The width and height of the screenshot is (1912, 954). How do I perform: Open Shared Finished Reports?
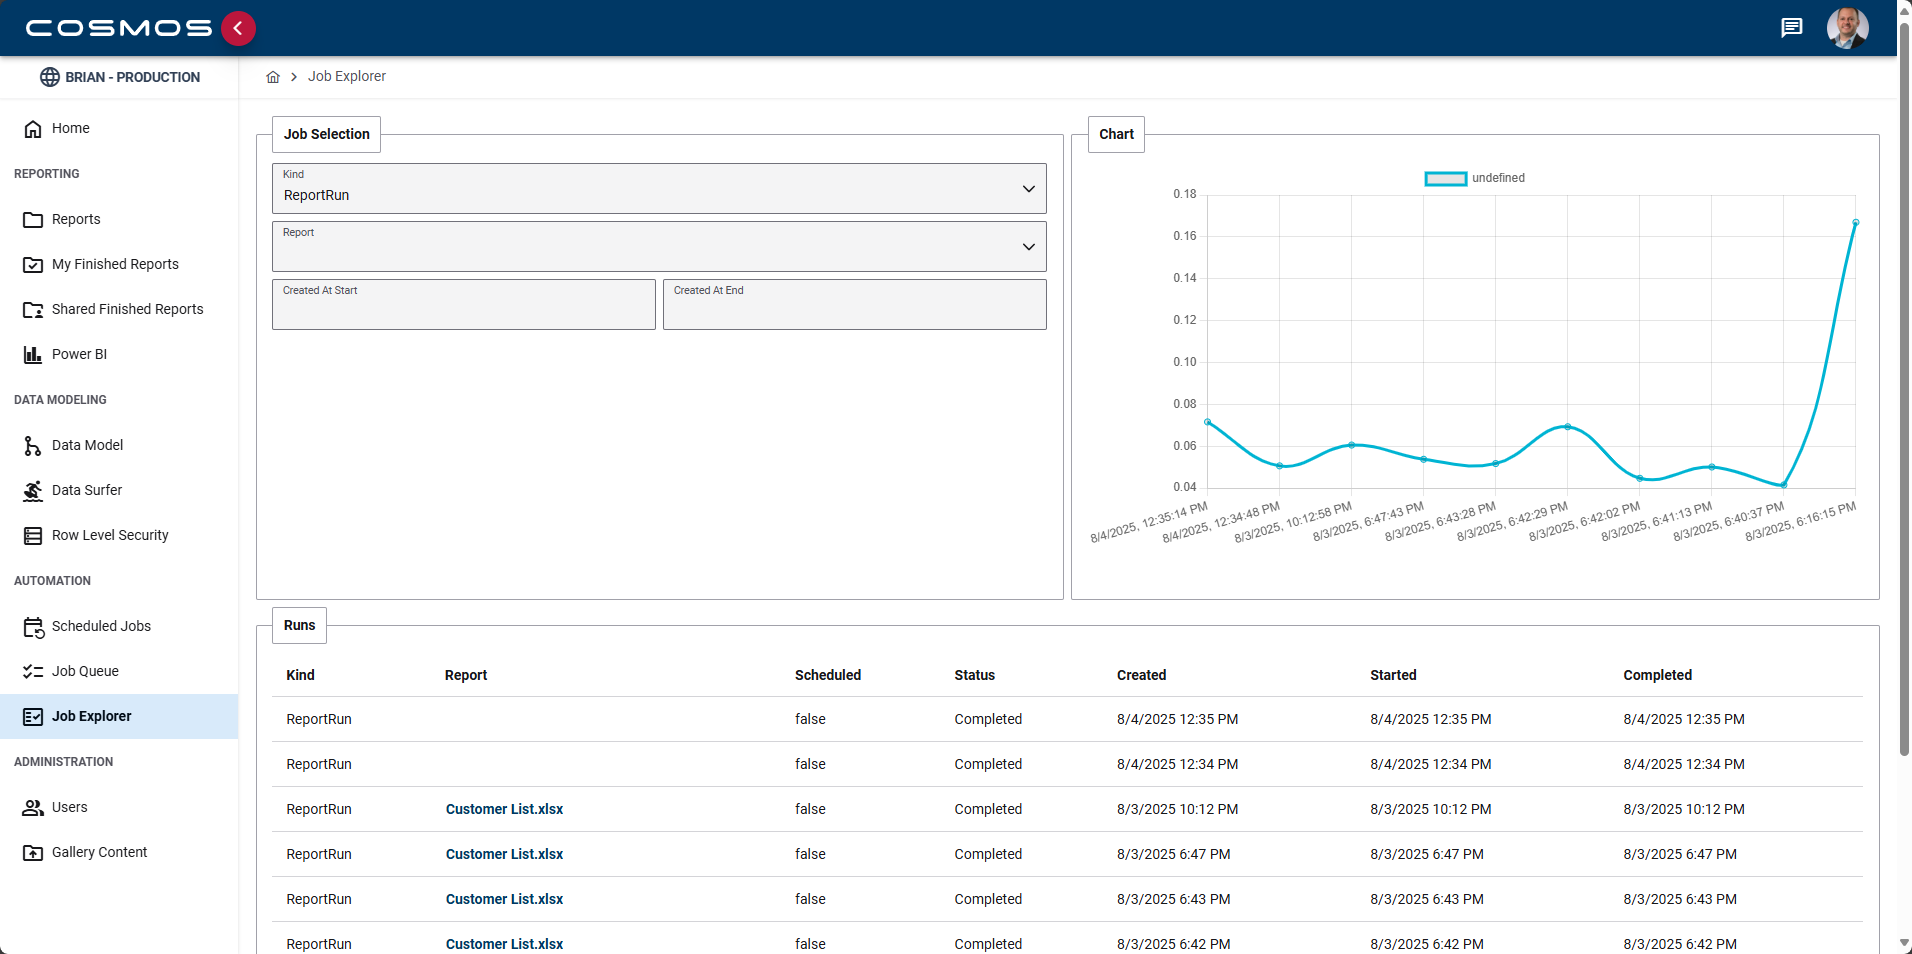tap(127, 309)
